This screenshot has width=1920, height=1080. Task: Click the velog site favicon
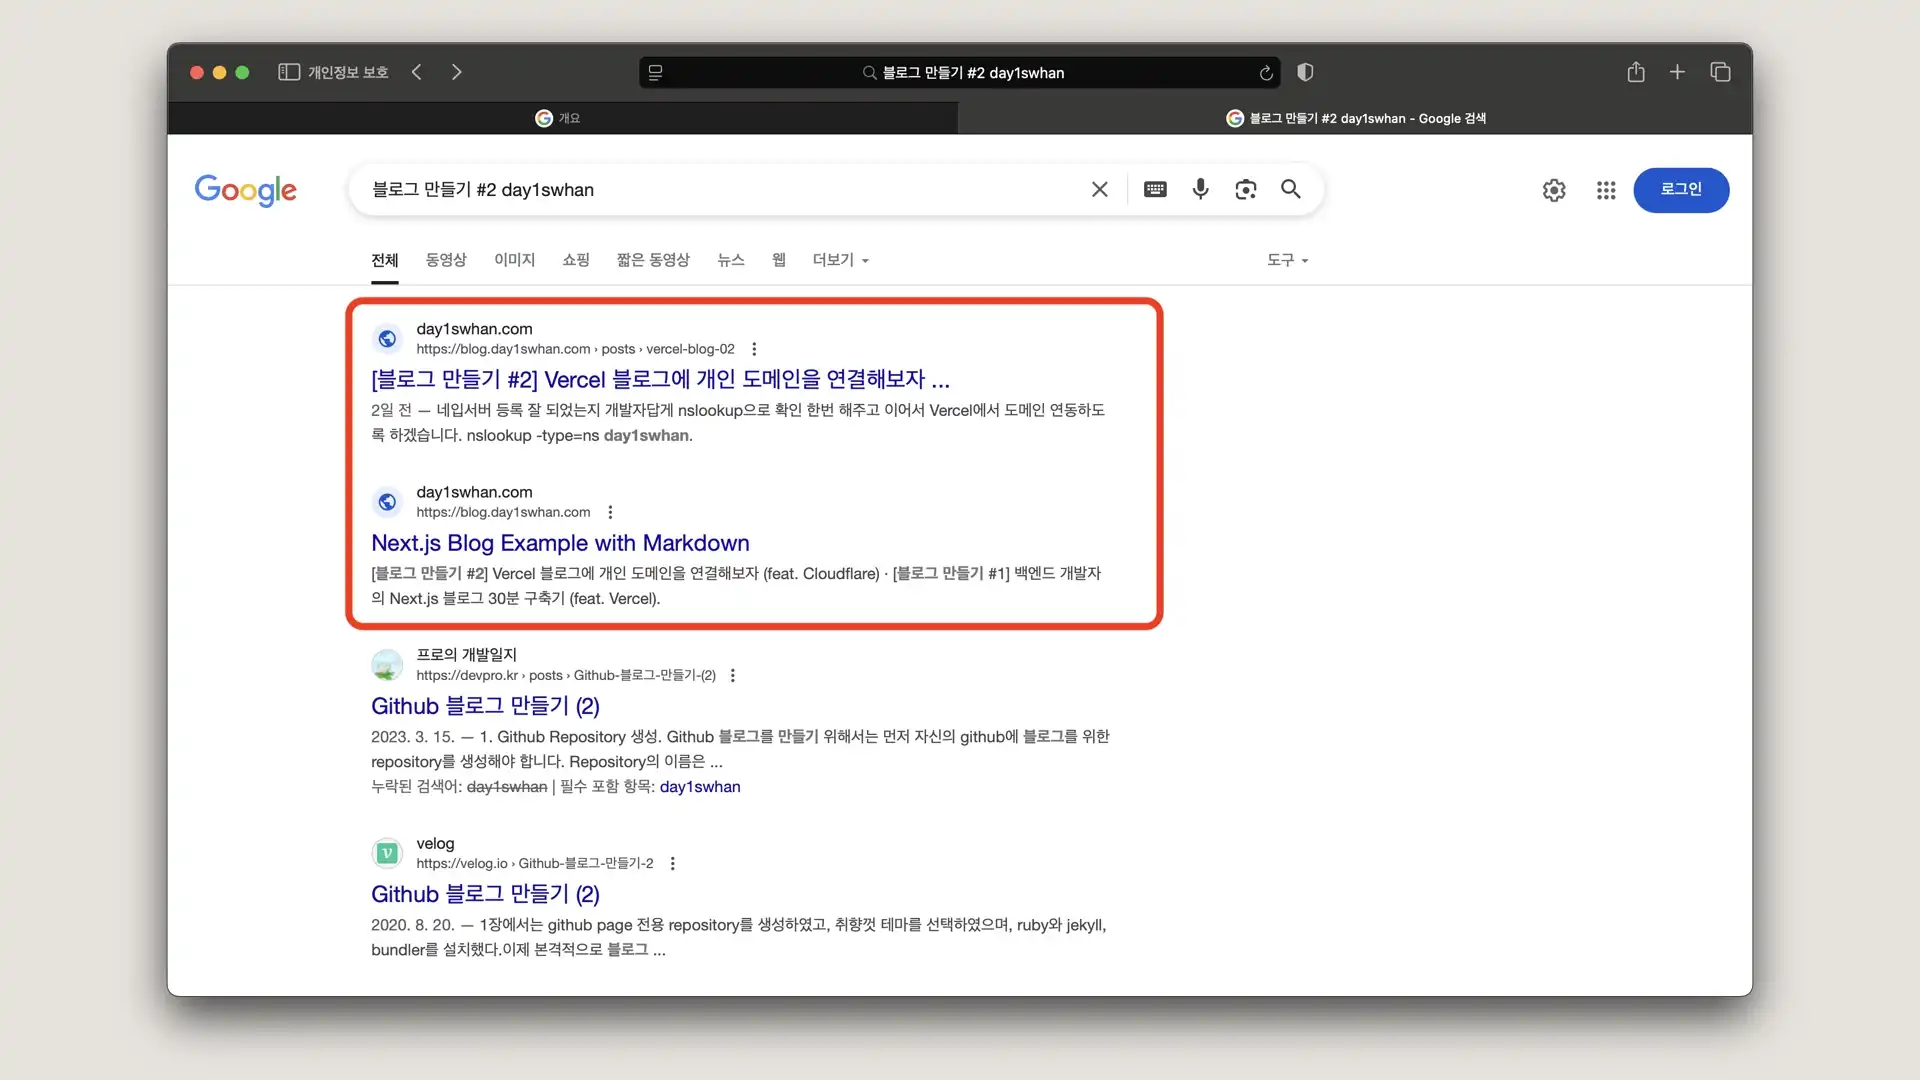(x=387, y=853)
